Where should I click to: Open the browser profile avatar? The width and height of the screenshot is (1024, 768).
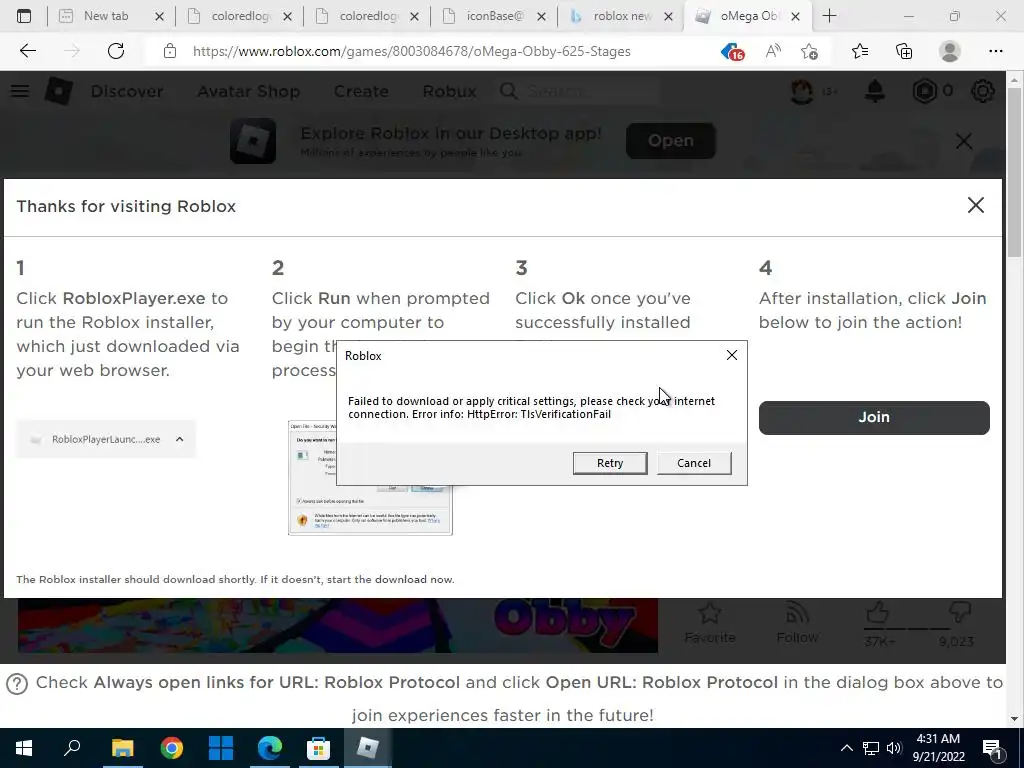click(x=950, y=51)
